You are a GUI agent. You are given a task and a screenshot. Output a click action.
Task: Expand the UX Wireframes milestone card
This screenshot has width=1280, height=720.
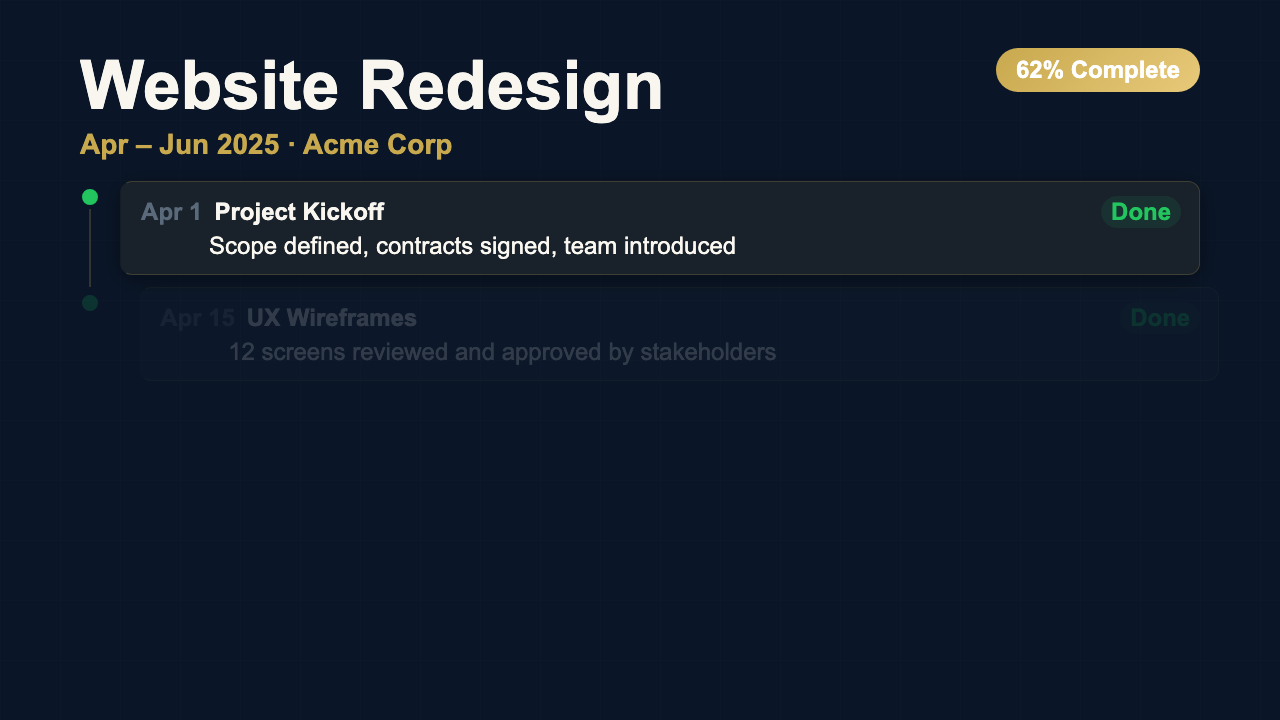[680, 334]
